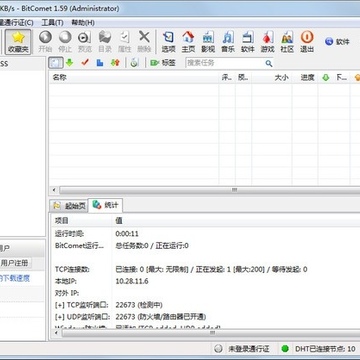The width and height of the screenshot is (360, 360).
Task: Open the 影视 movies icon
Action: (x=208, y=42)
